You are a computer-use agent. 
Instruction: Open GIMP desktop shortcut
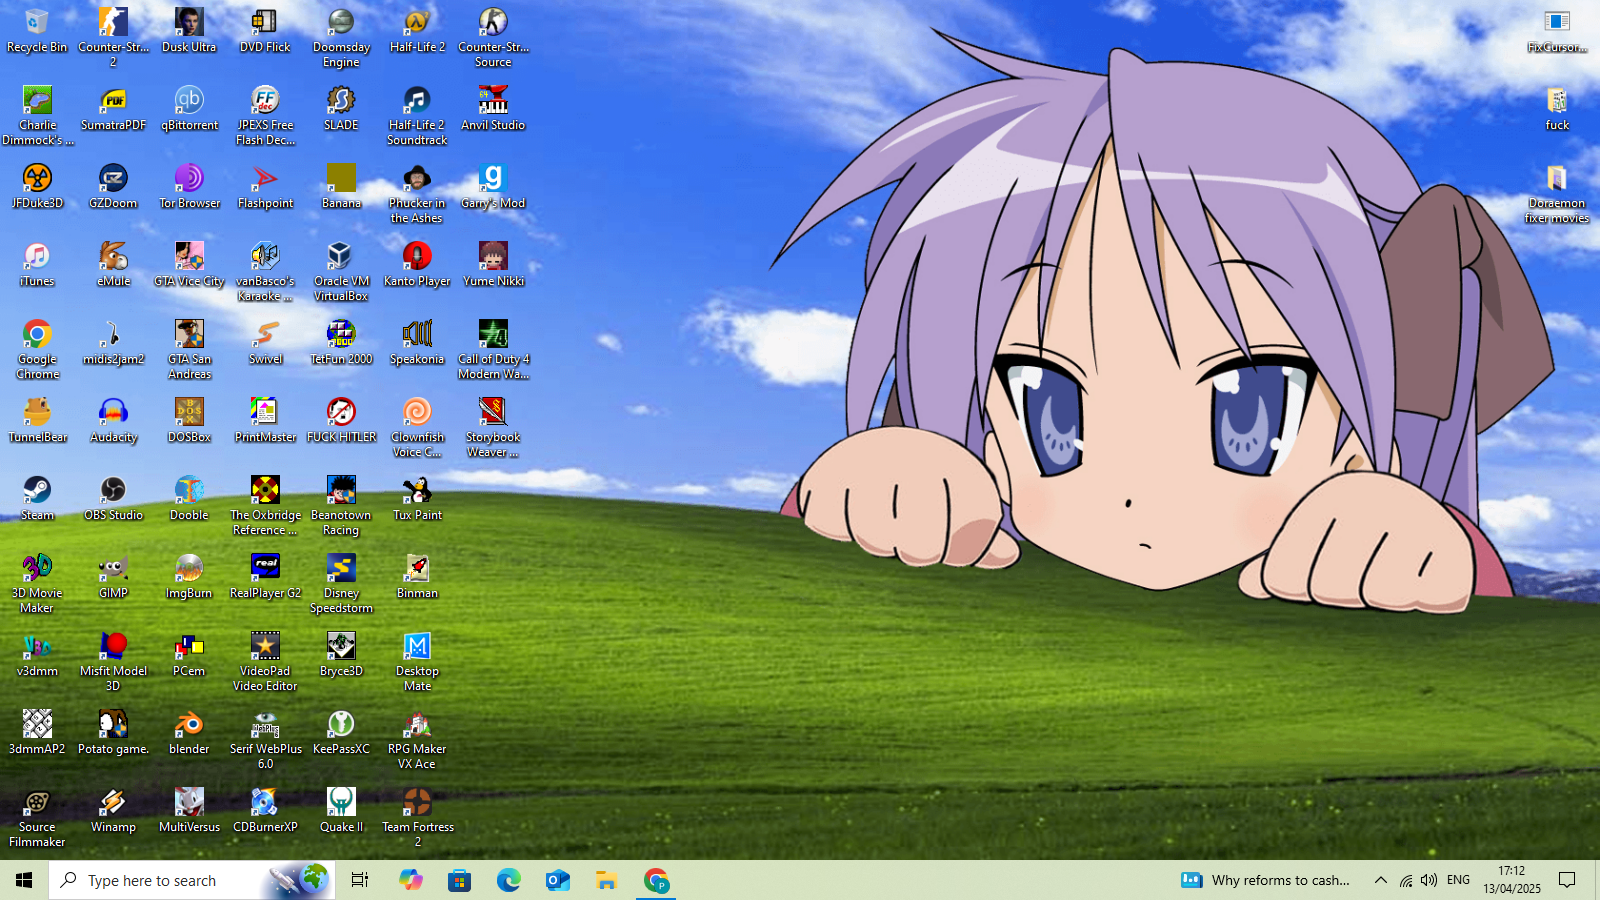coord(113,576)
